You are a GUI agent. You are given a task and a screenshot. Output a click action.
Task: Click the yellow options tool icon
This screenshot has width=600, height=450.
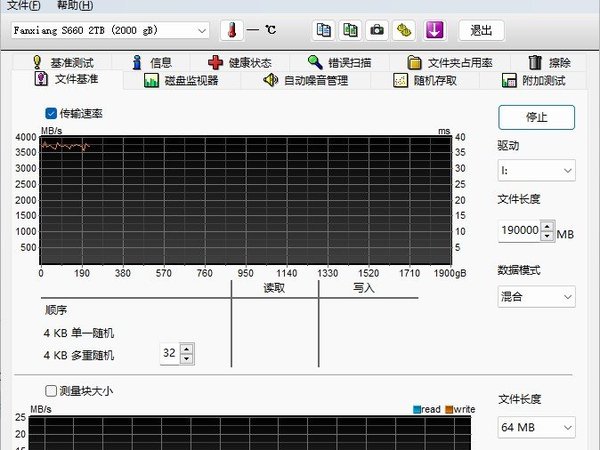click(x=404, y=30)
